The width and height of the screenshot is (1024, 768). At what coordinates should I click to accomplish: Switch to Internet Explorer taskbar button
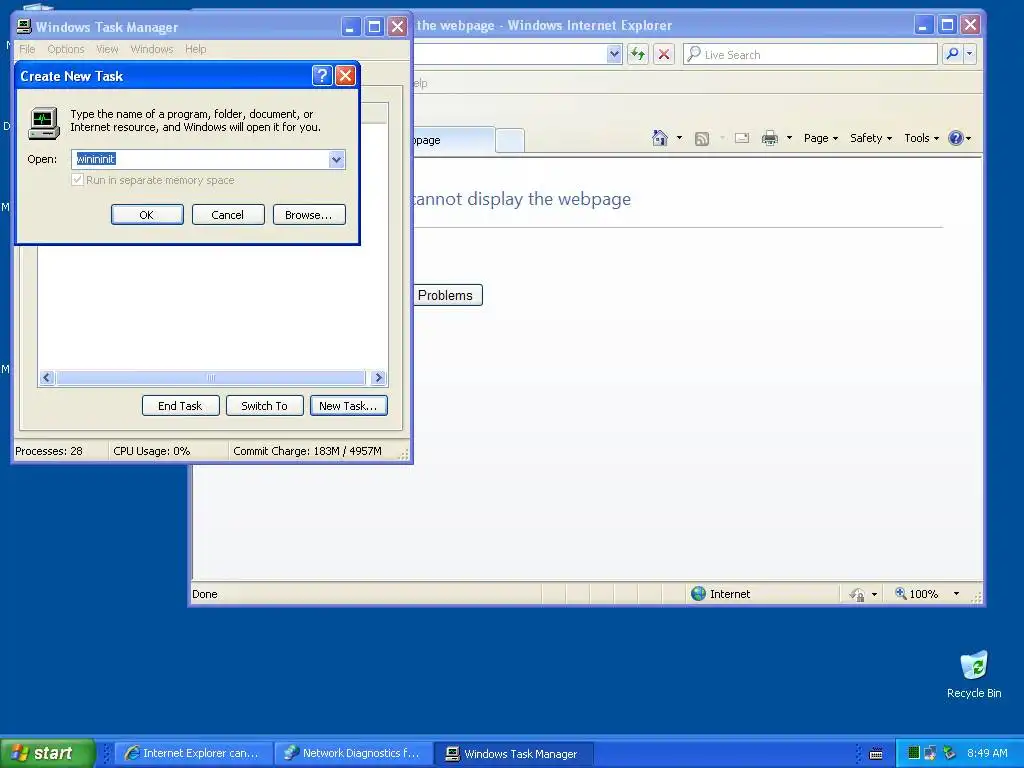(193, 753)
